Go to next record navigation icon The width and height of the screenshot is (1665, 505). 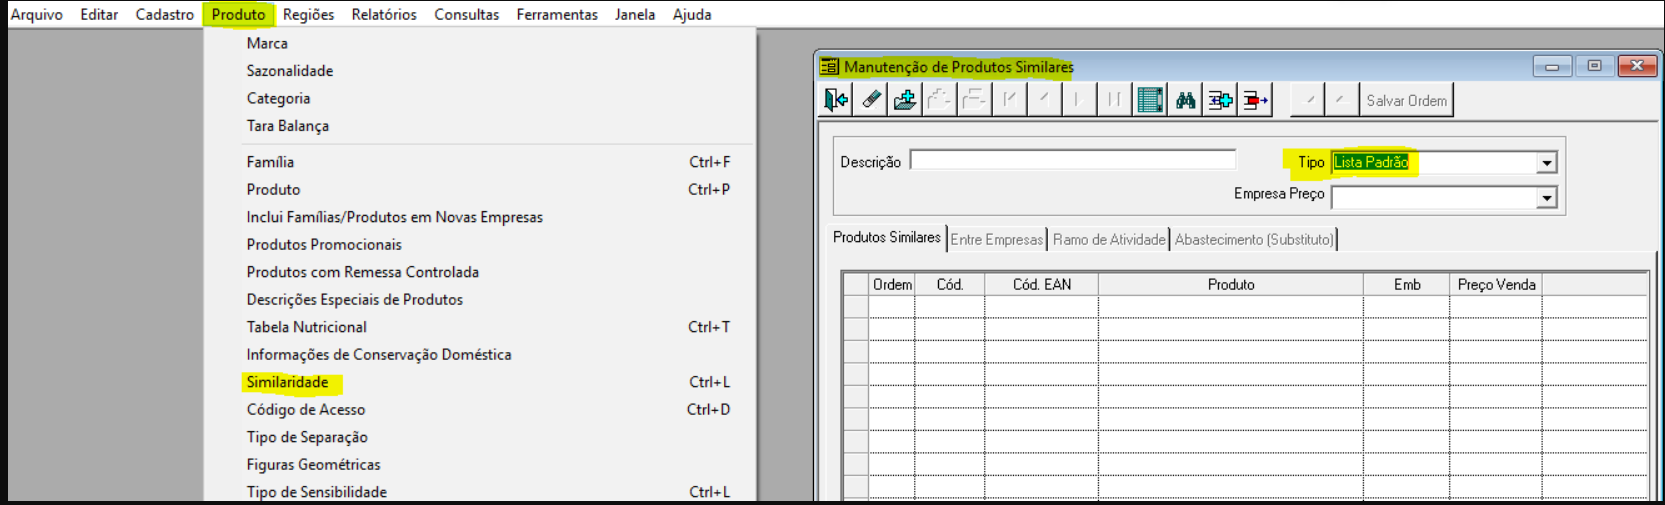(1078, 100)
